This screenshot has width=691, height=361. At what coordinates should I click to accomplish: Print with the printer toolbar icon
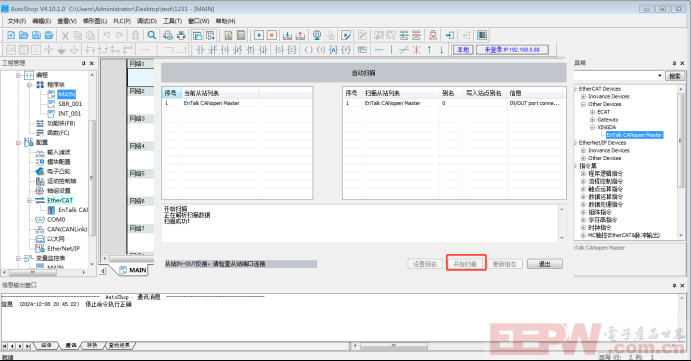coord(181,35)
